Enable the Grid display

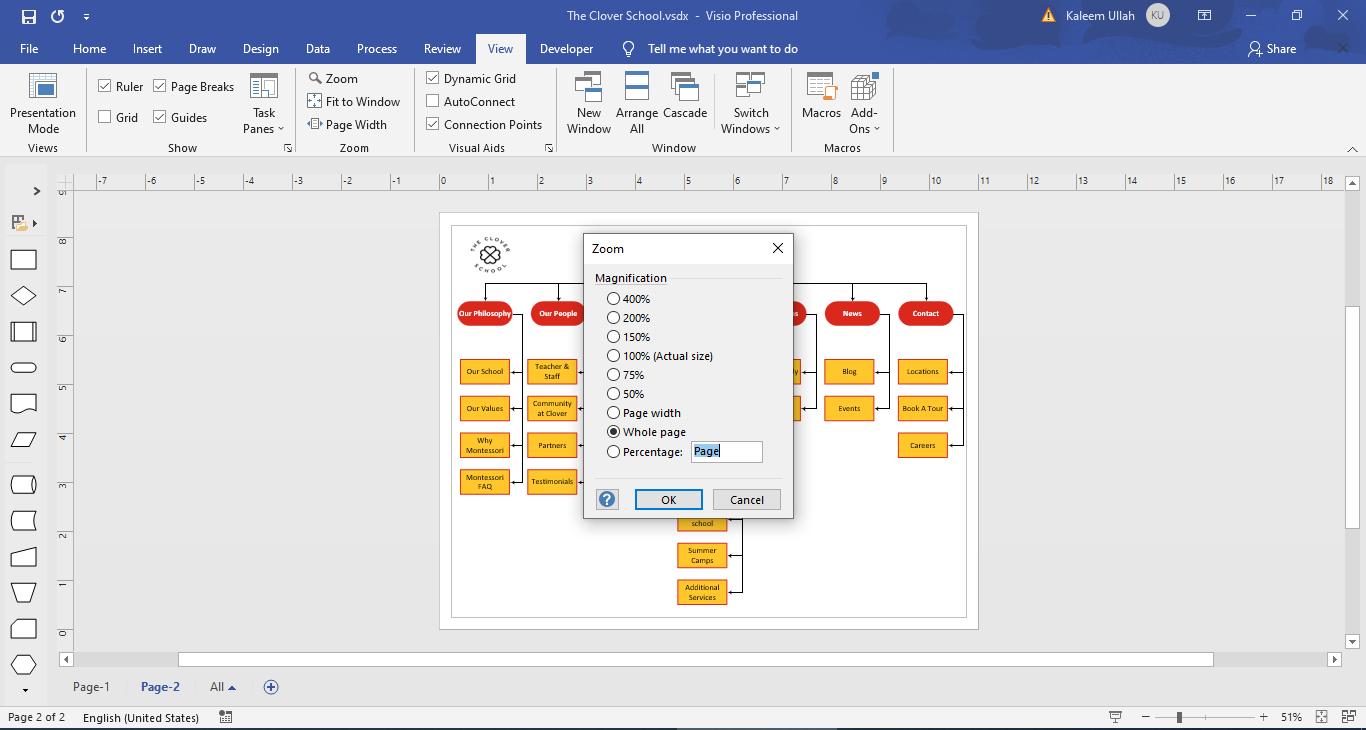click(103, 117)
